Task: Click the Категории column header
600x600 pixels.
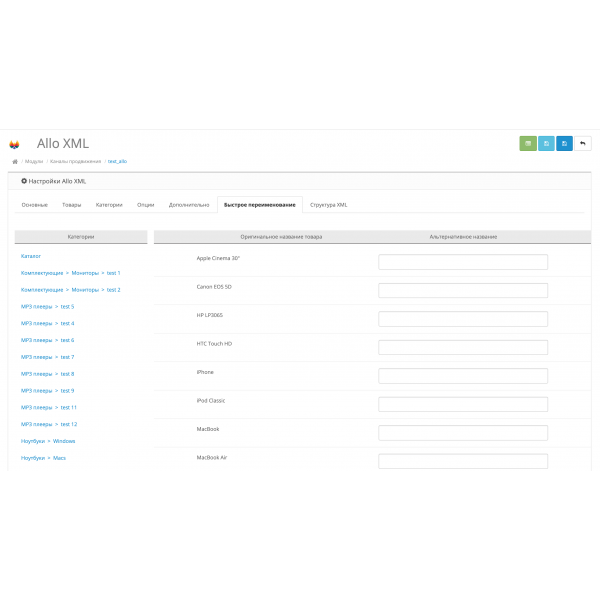Action: click(x=81, y=237)
